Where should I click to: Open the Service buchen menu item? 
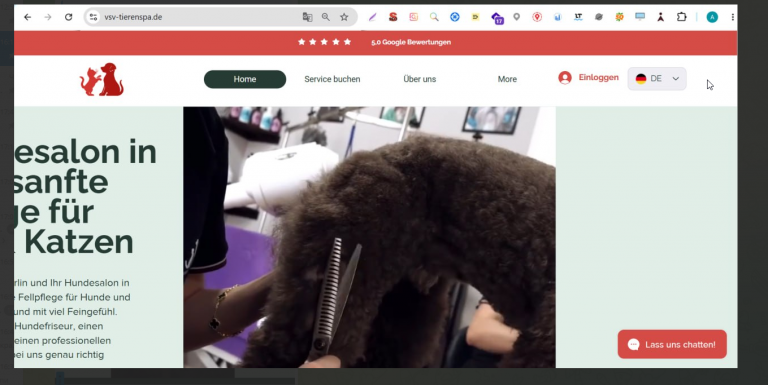coord(332,79)
